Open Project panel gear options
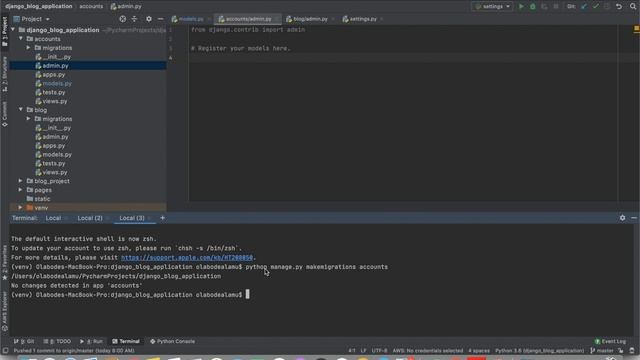Image resolution: width=640 pixels, height=360 pixels. [x=149, y=19]
